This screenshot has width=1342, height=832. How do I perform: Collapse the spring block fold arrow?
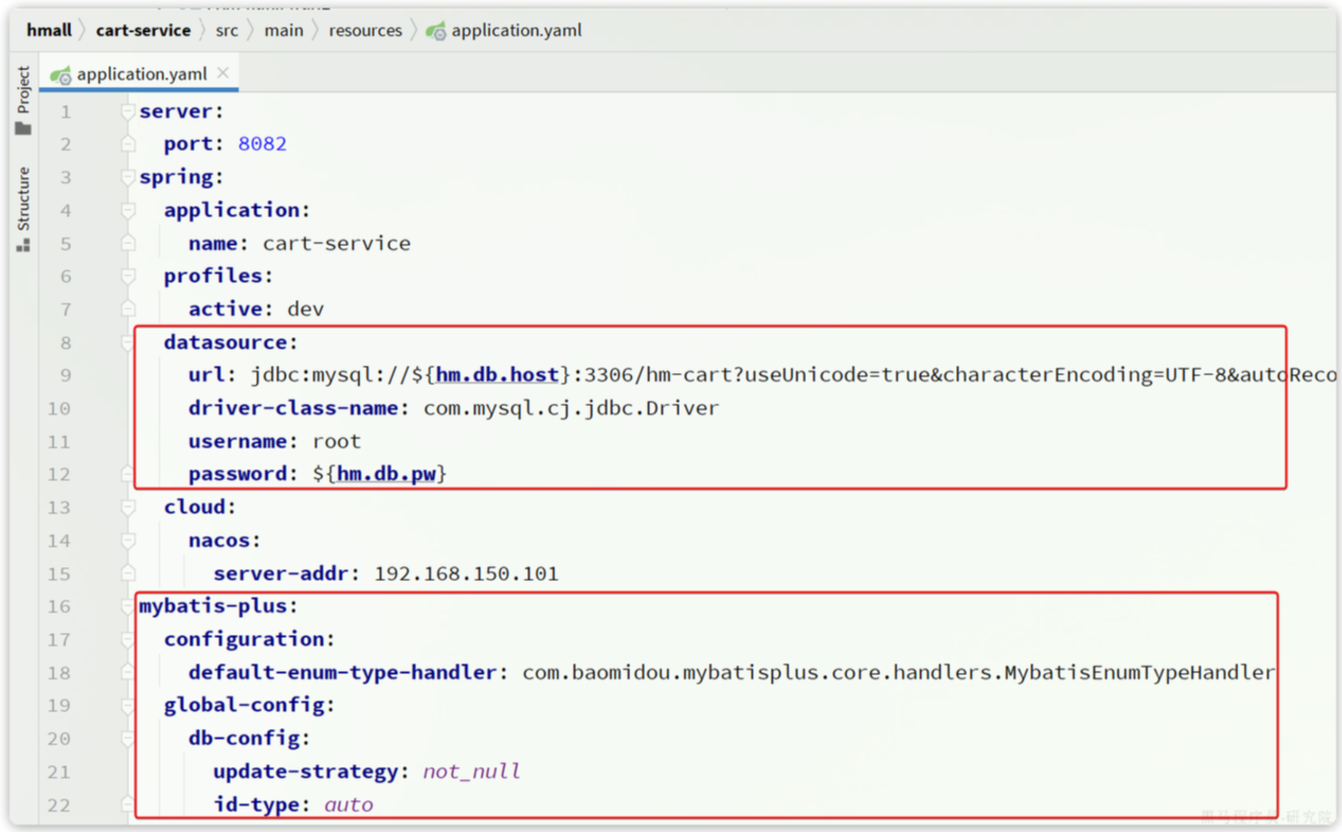pyautogui.click(x=128, y=177)
